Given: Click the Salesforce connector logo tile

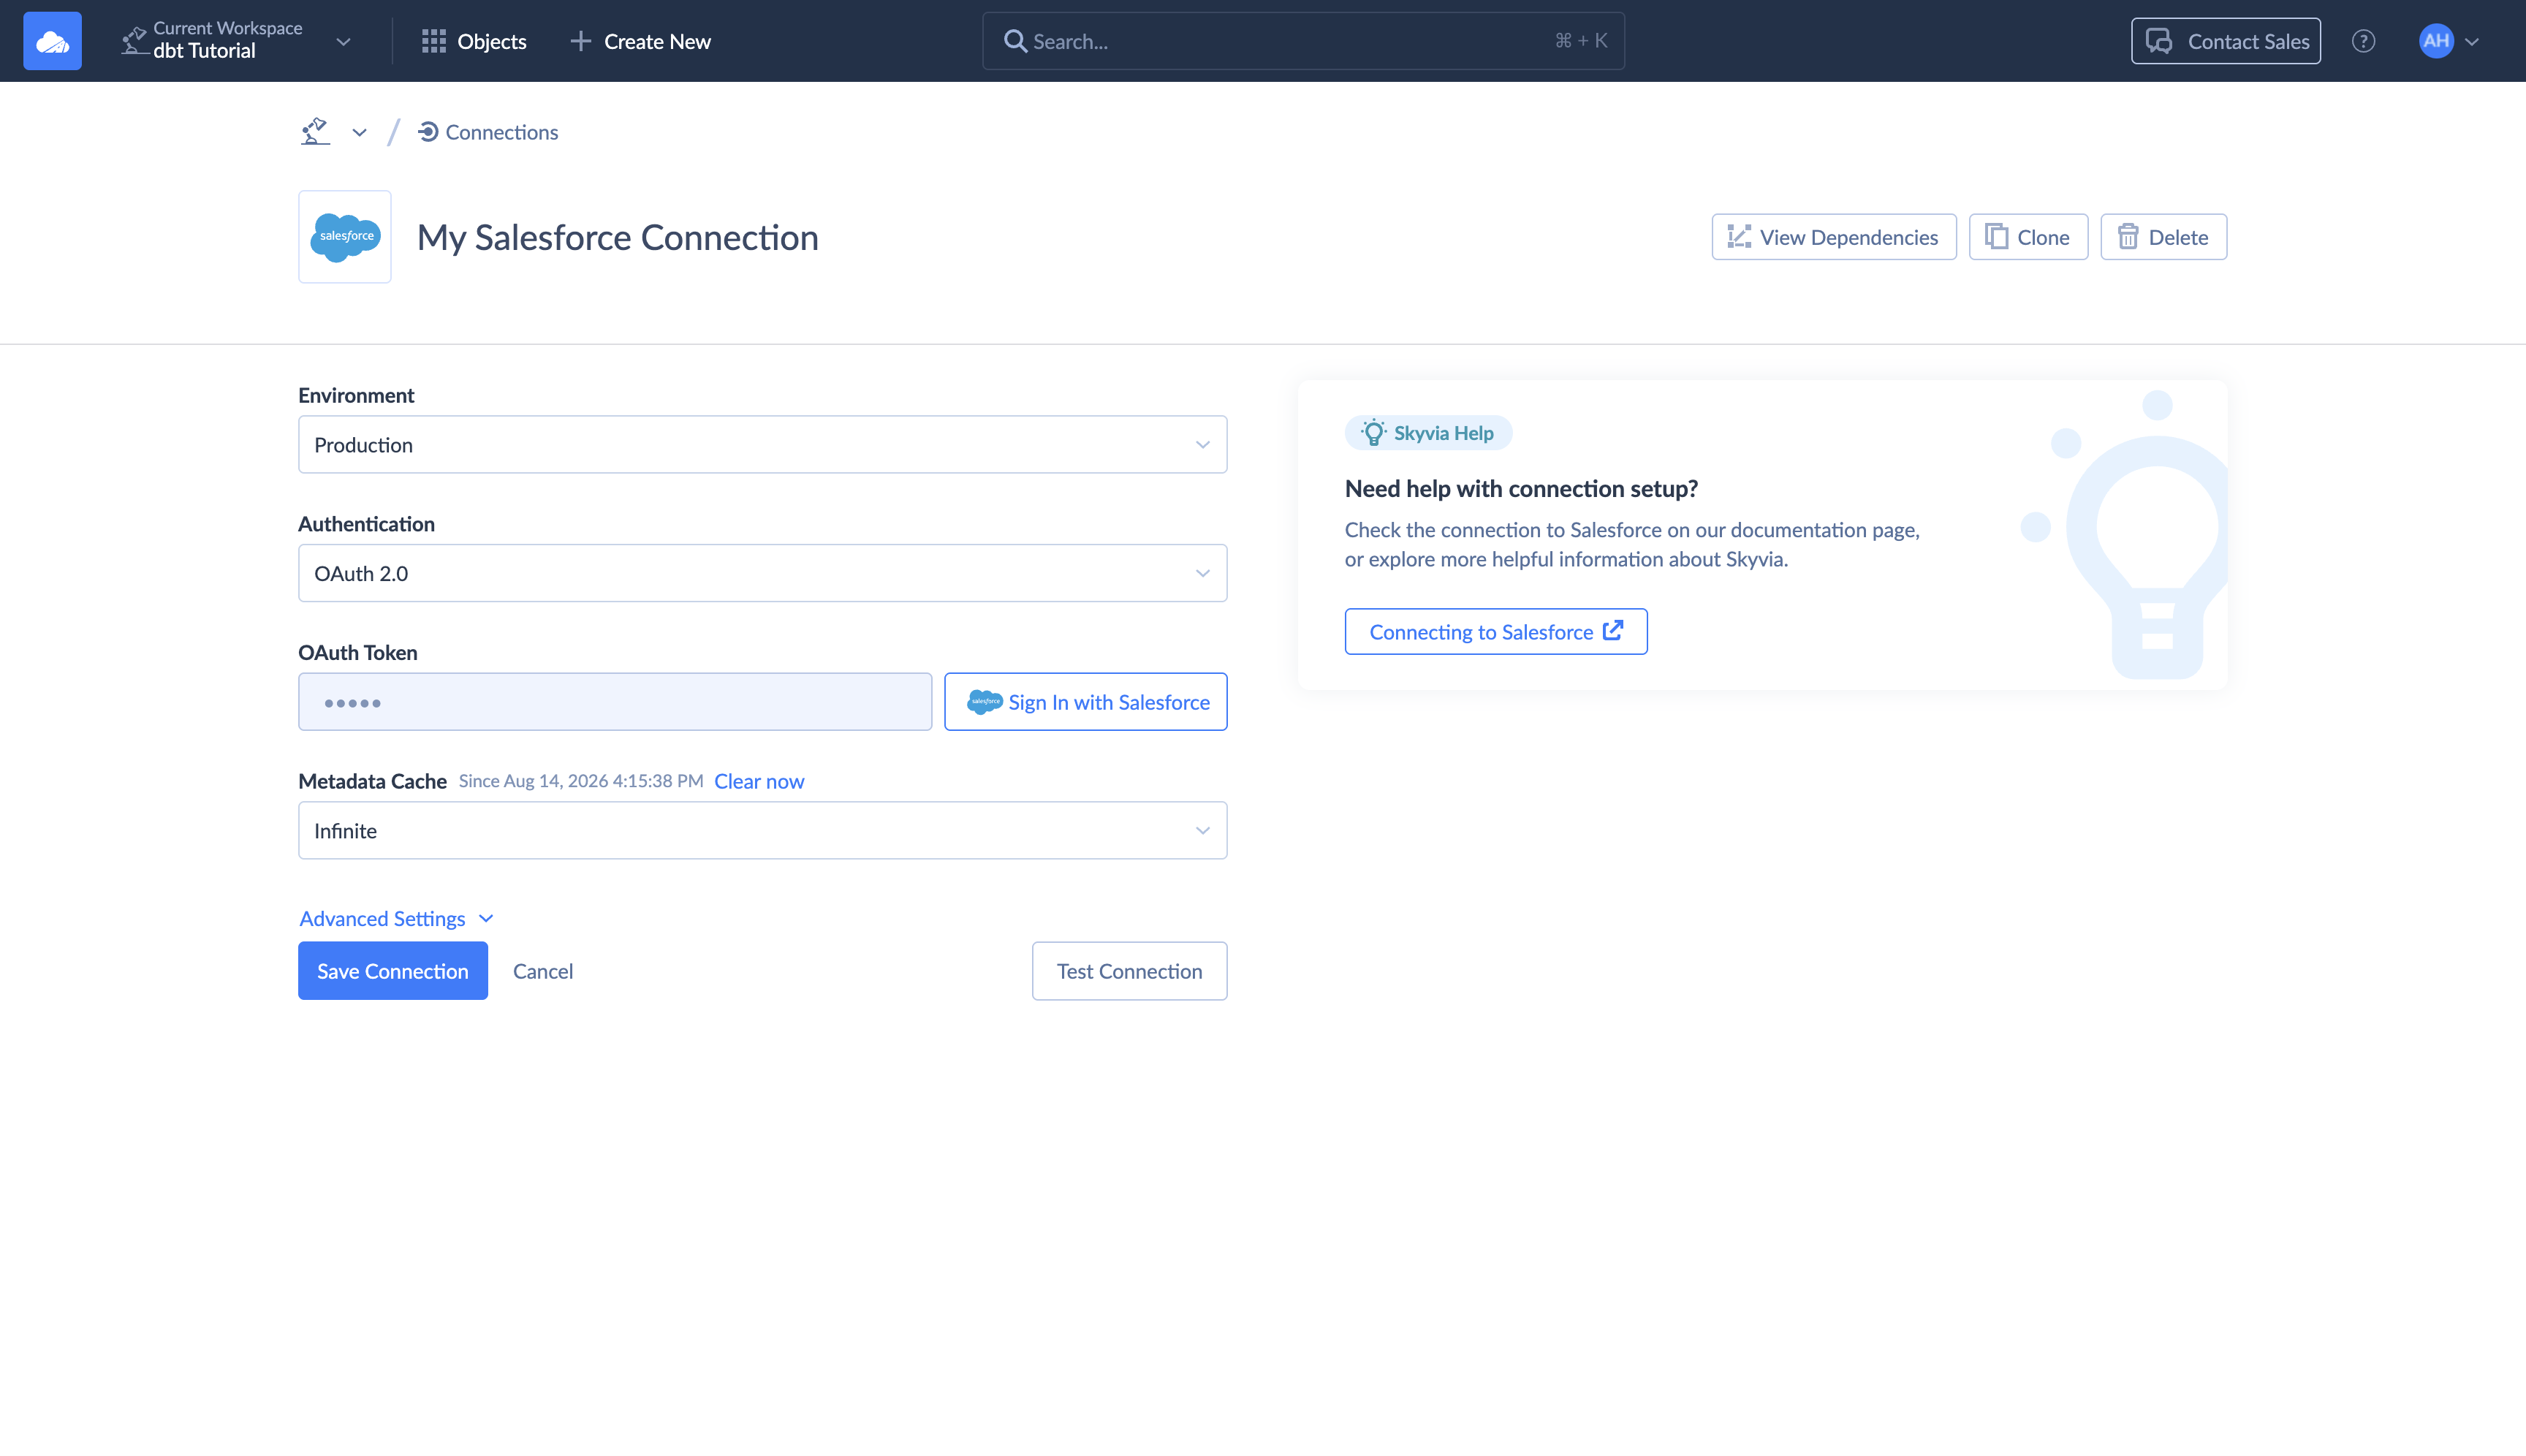Looking at the screenshot, I should click(345, 237).
